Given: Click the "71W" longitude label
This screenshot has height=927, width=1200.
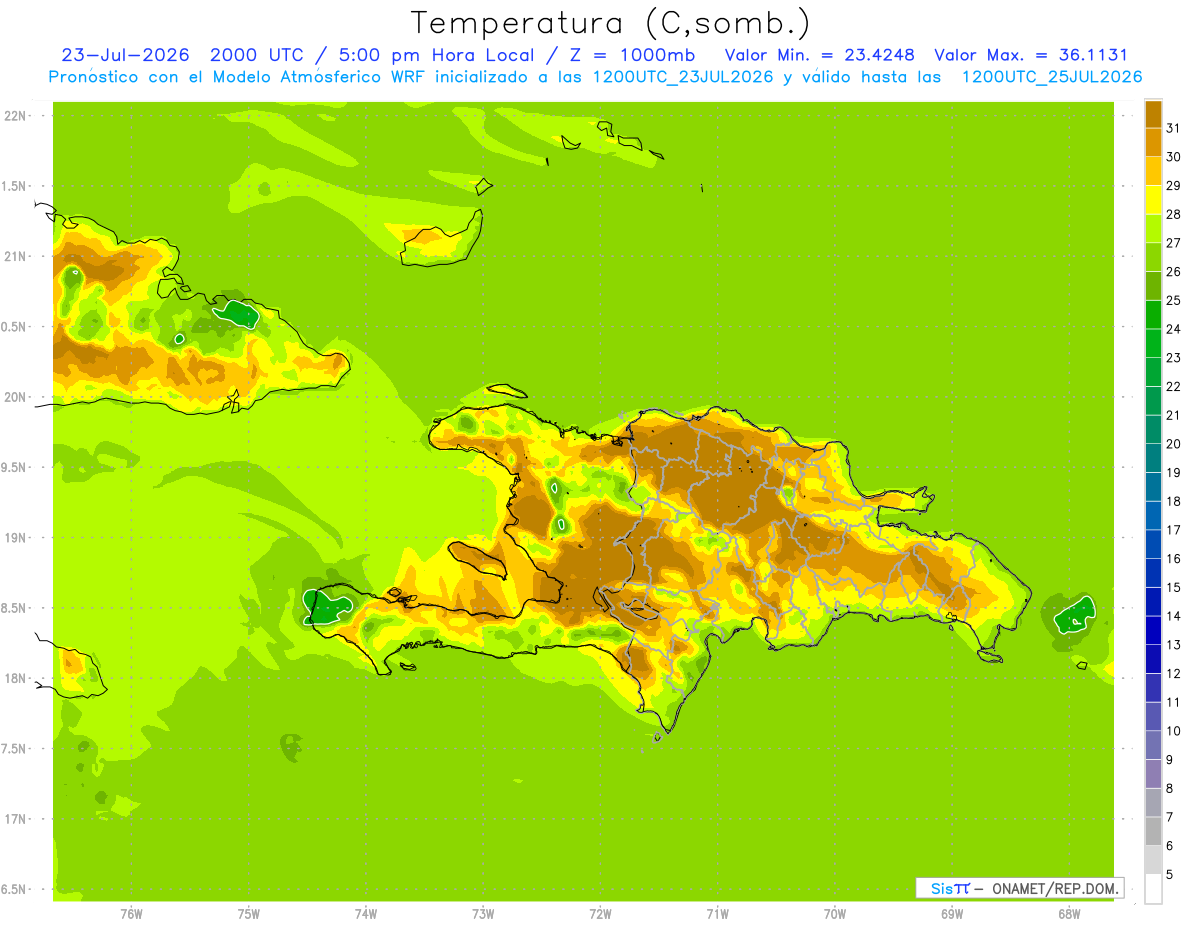Looking at the screenshot, I should point(717,914).
